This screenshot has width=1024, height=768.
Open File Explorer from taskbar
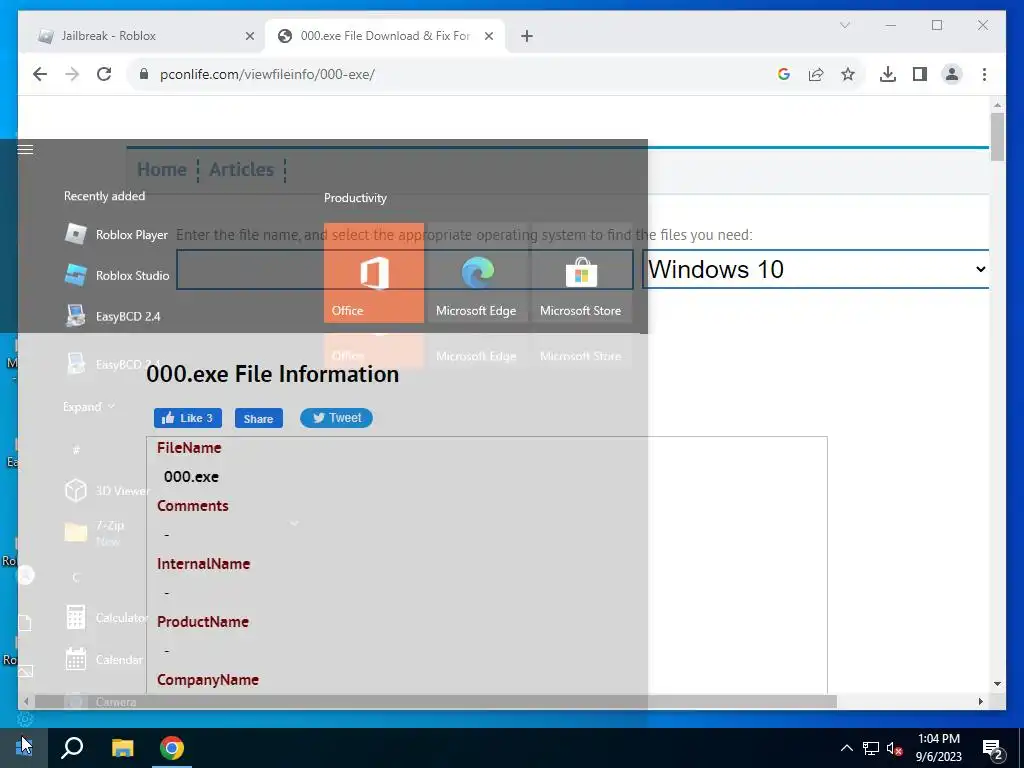[122, 748]
